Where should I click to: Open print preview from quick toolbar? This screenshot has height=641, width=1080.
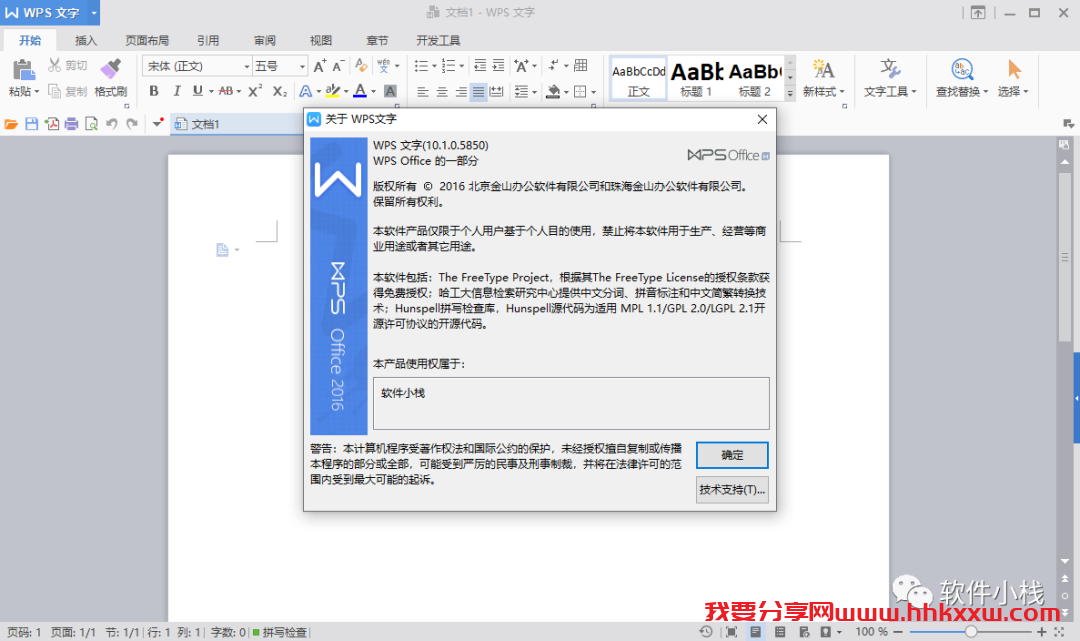[x=91, y=124]
